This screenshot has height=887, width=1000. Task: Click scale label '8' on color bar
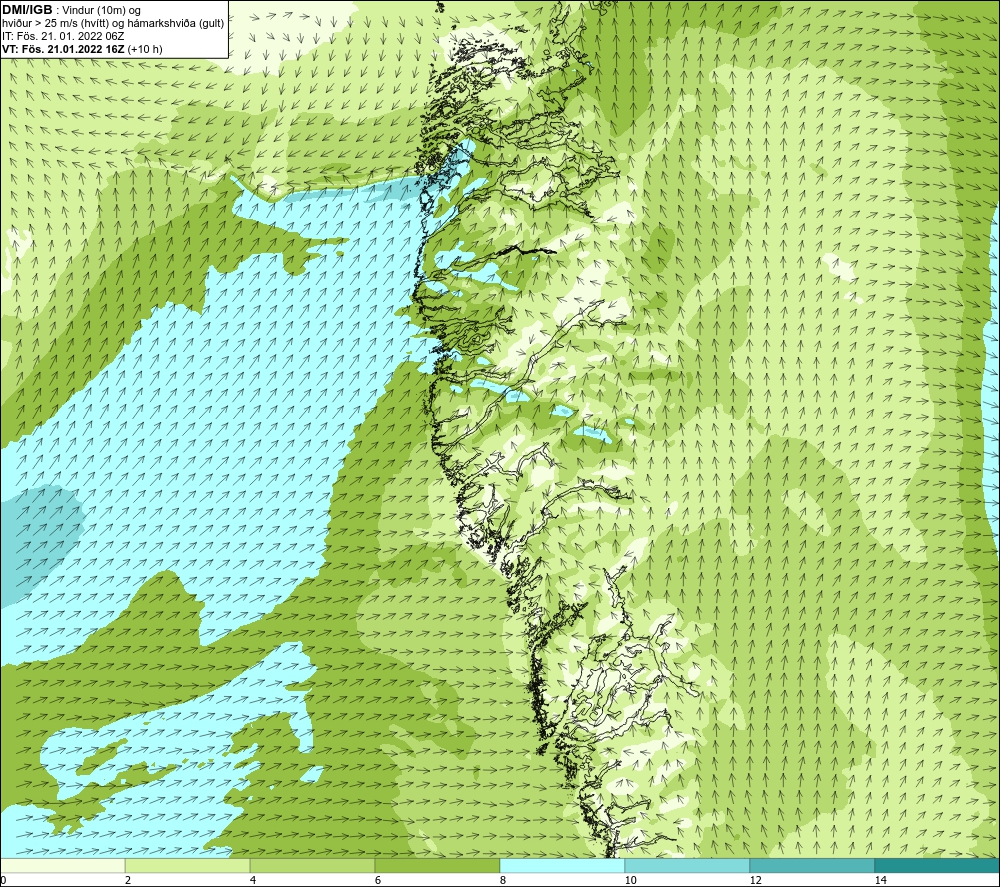[x=503, y=880]
